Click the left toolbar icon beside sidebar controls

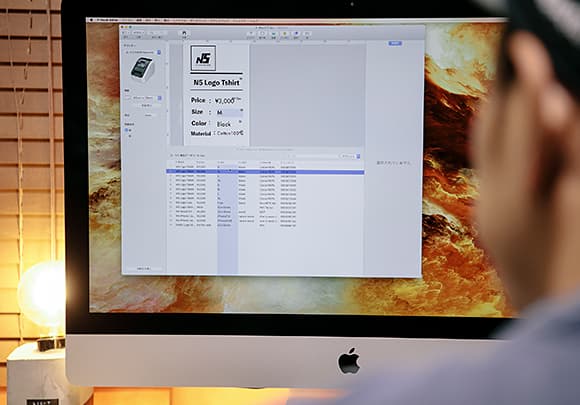pyautogui.click(x=184, y=34)
